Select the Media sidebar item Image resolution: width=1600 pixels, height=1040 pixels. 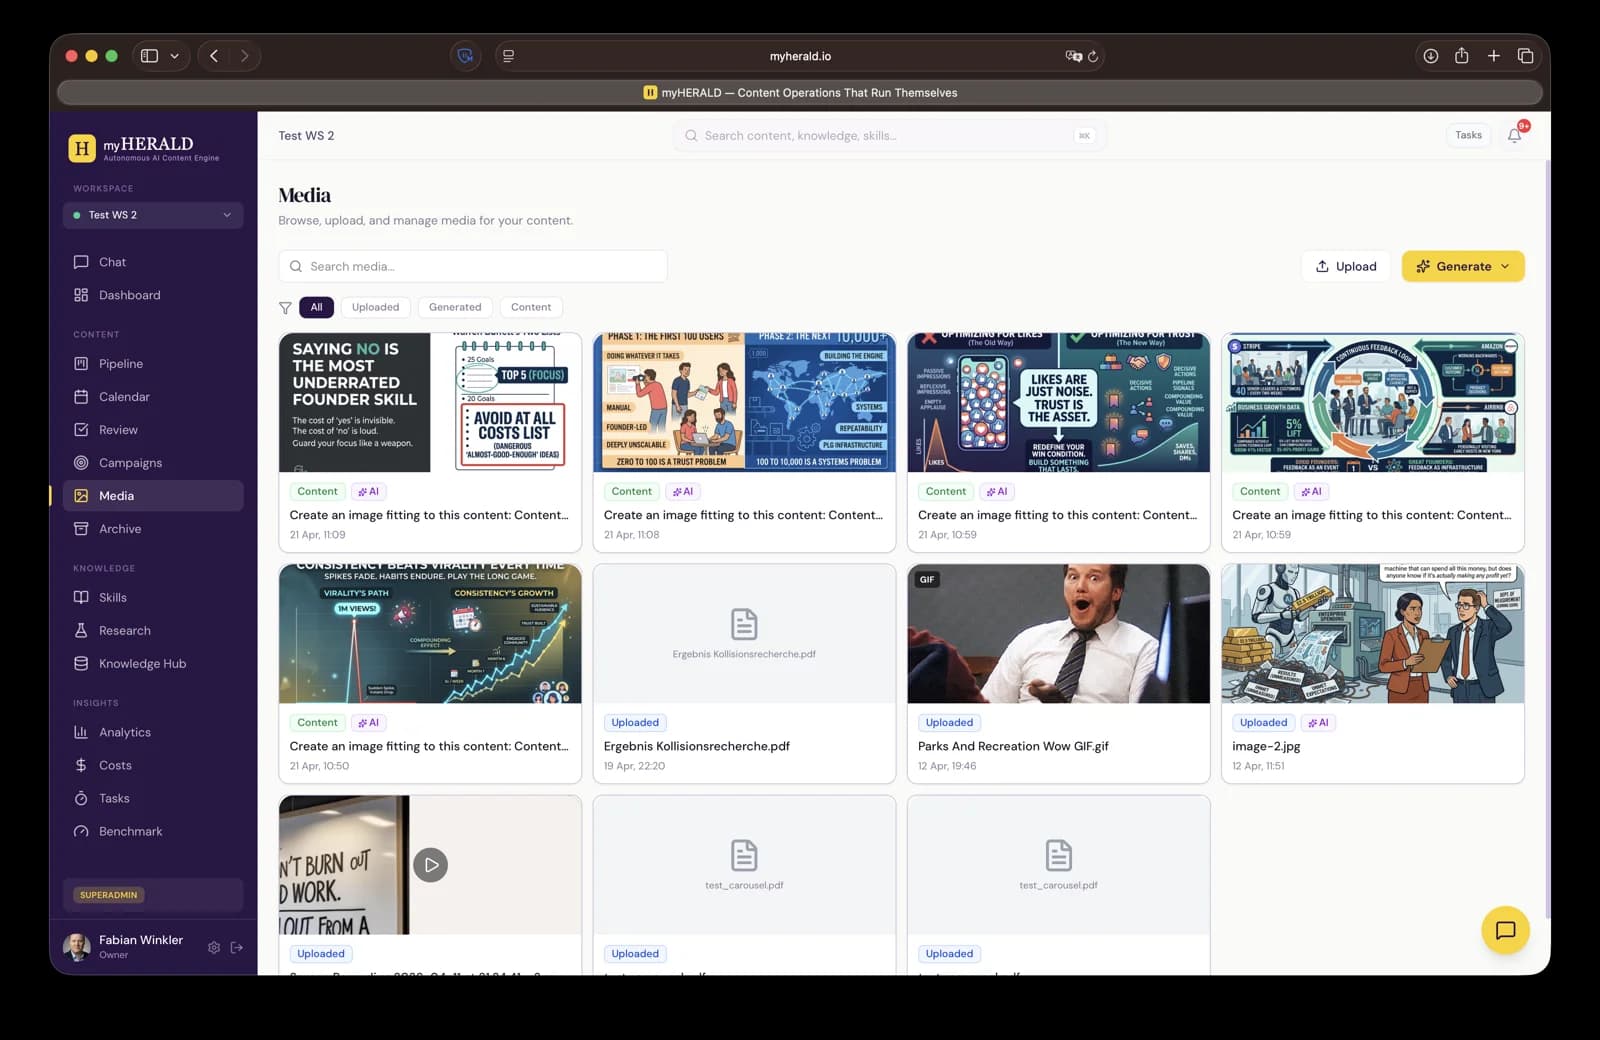coord(153,496)
